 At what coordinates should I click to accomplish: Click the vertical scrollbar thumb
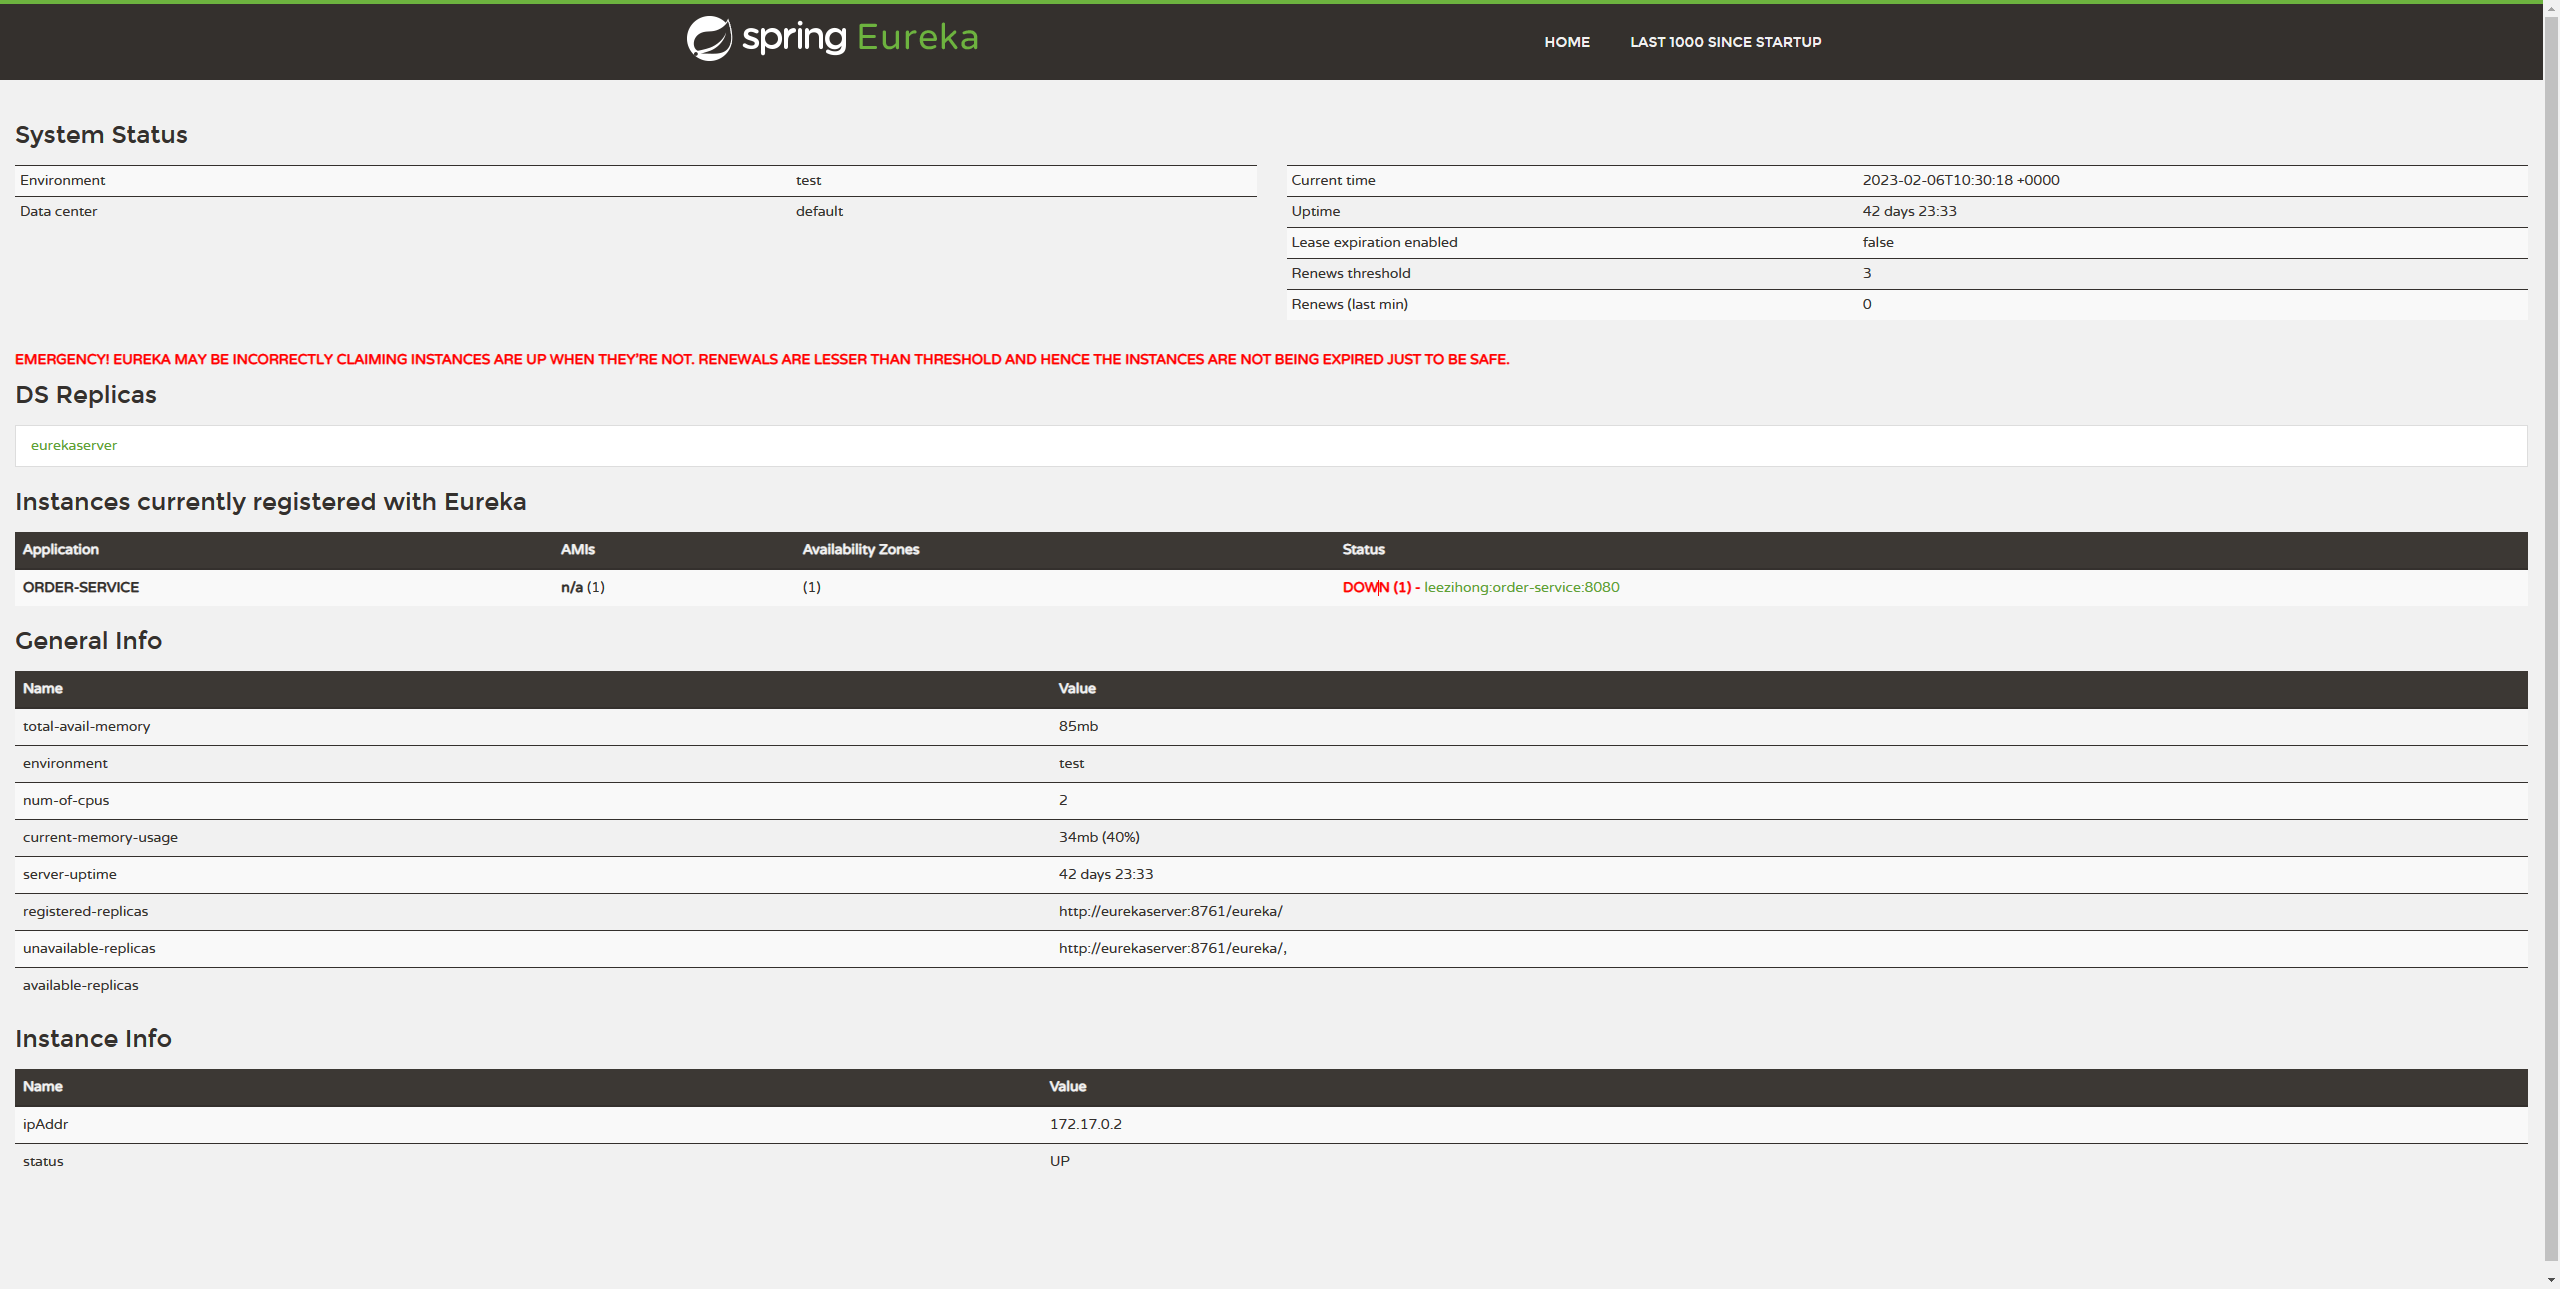(x=2551, y=640)
